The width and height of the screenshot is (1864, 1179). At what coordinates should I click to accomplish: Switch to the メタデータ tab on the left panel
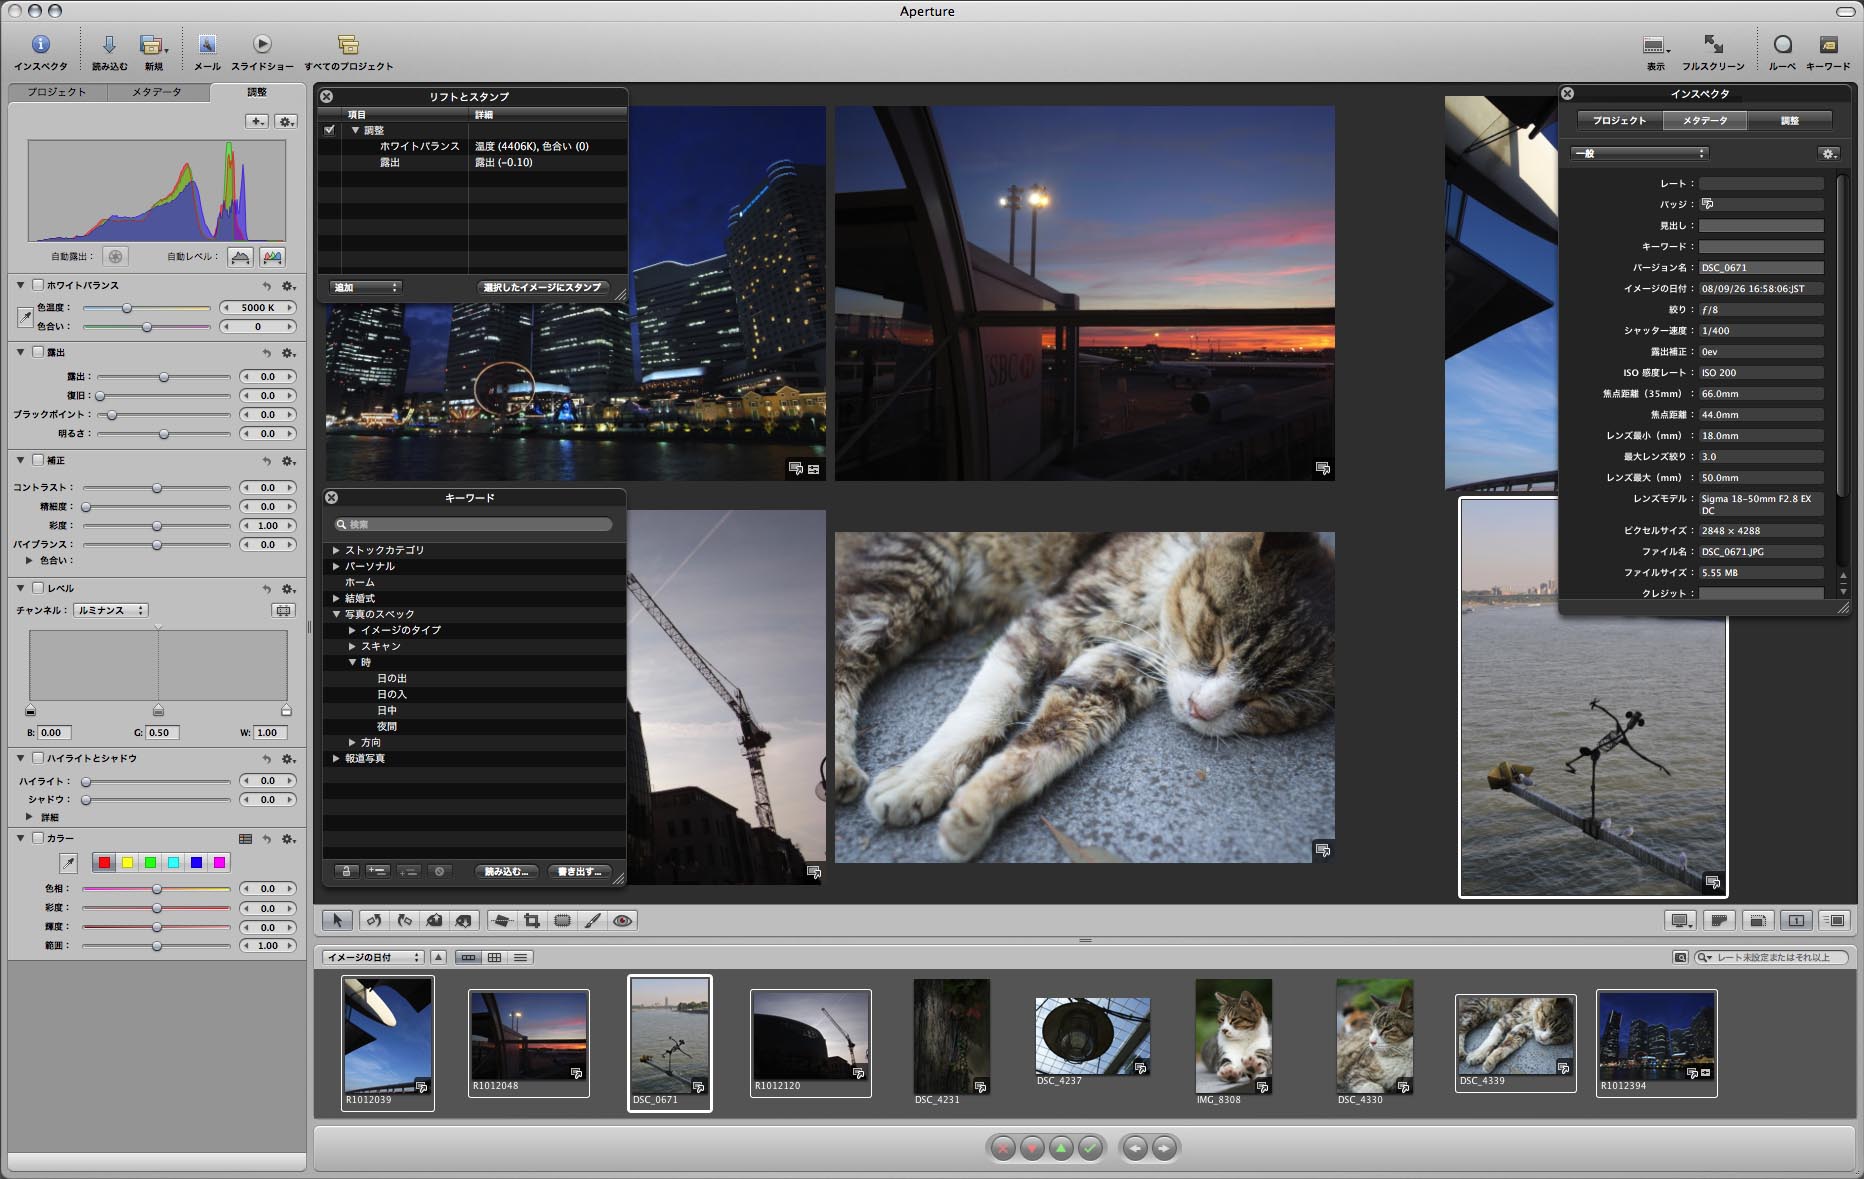(x=156, y=91)
